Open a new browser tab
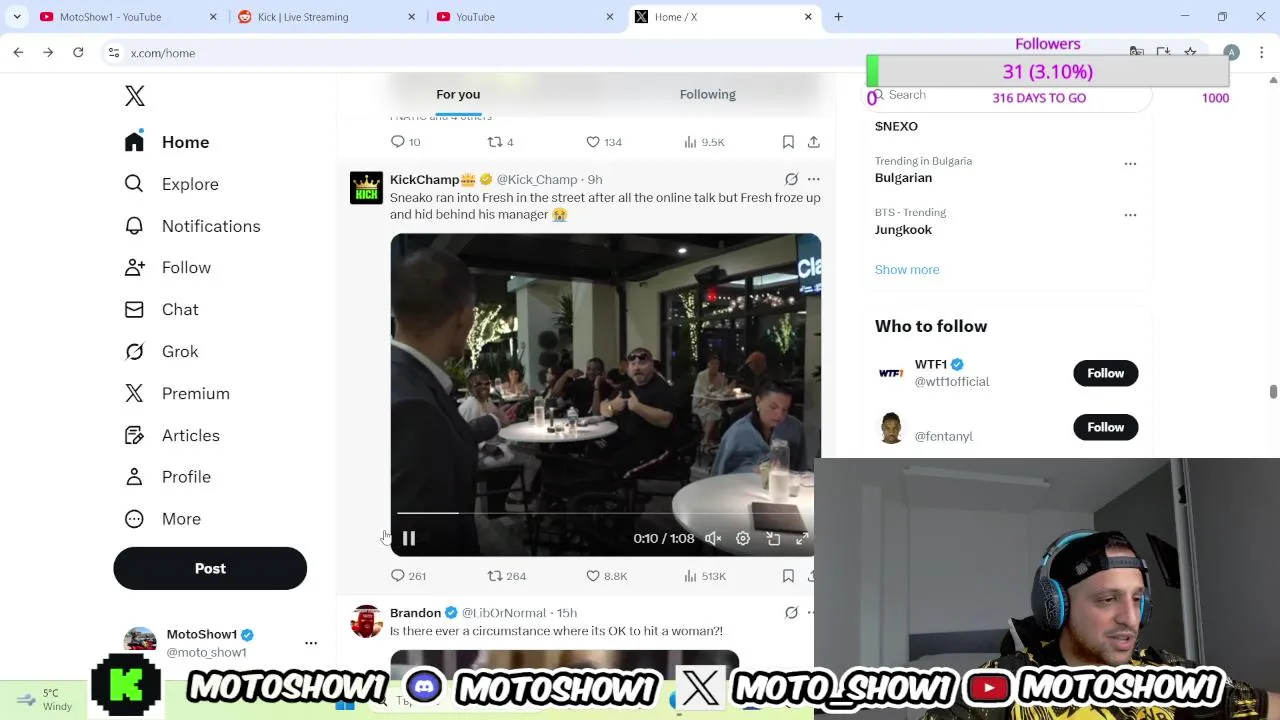 point(838,17)
